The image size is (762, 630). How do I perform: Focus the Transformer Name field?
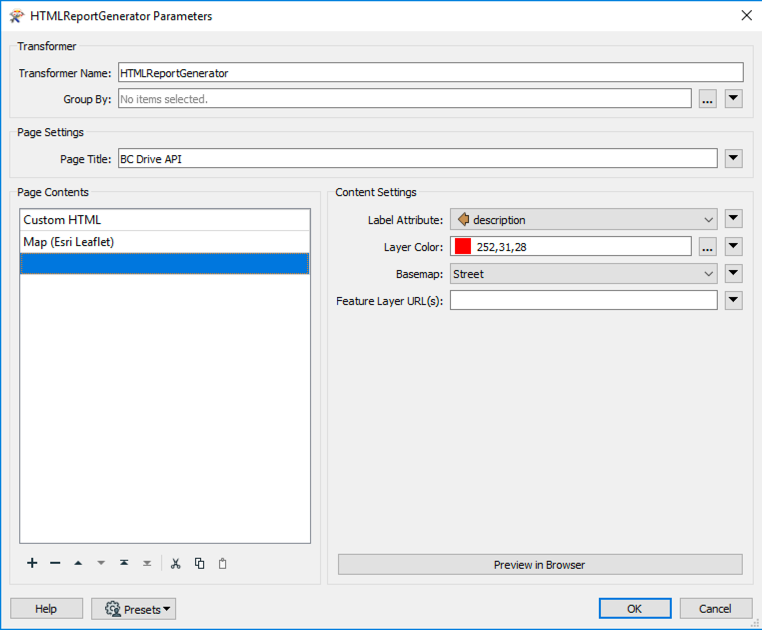pyautogui.click(x=431, y=72)
